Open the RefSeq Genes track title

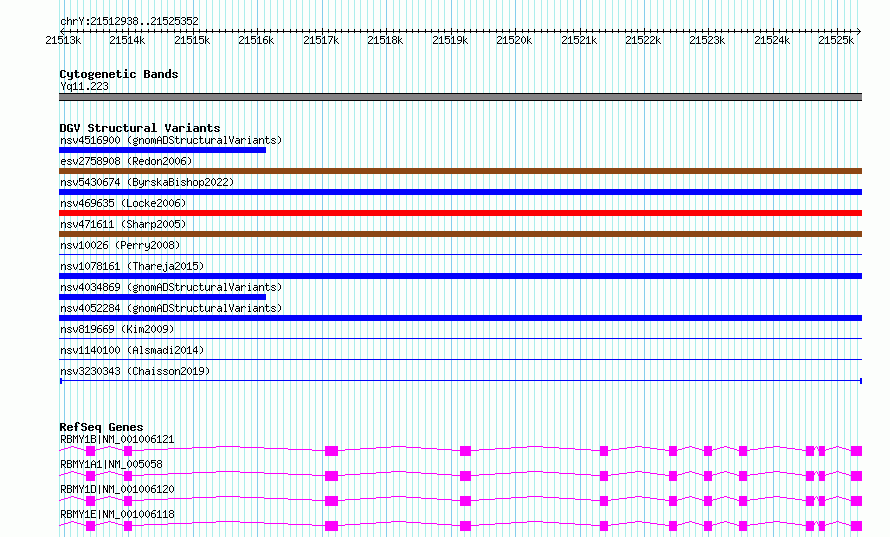101,427
